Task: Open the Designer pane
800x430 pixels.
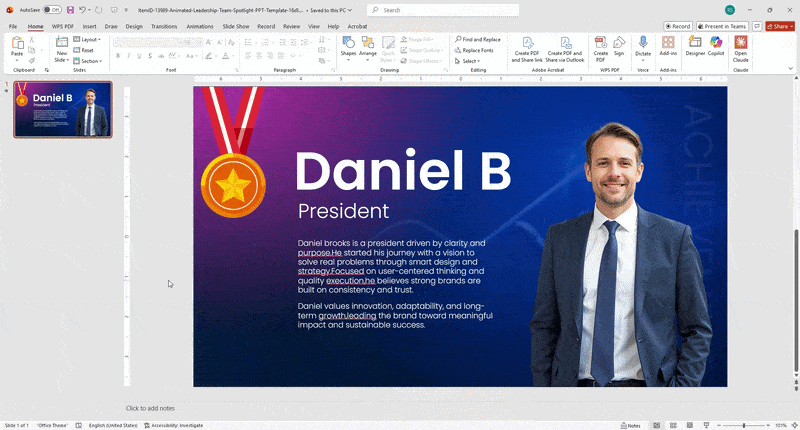Action: click(x=695, y=46)
